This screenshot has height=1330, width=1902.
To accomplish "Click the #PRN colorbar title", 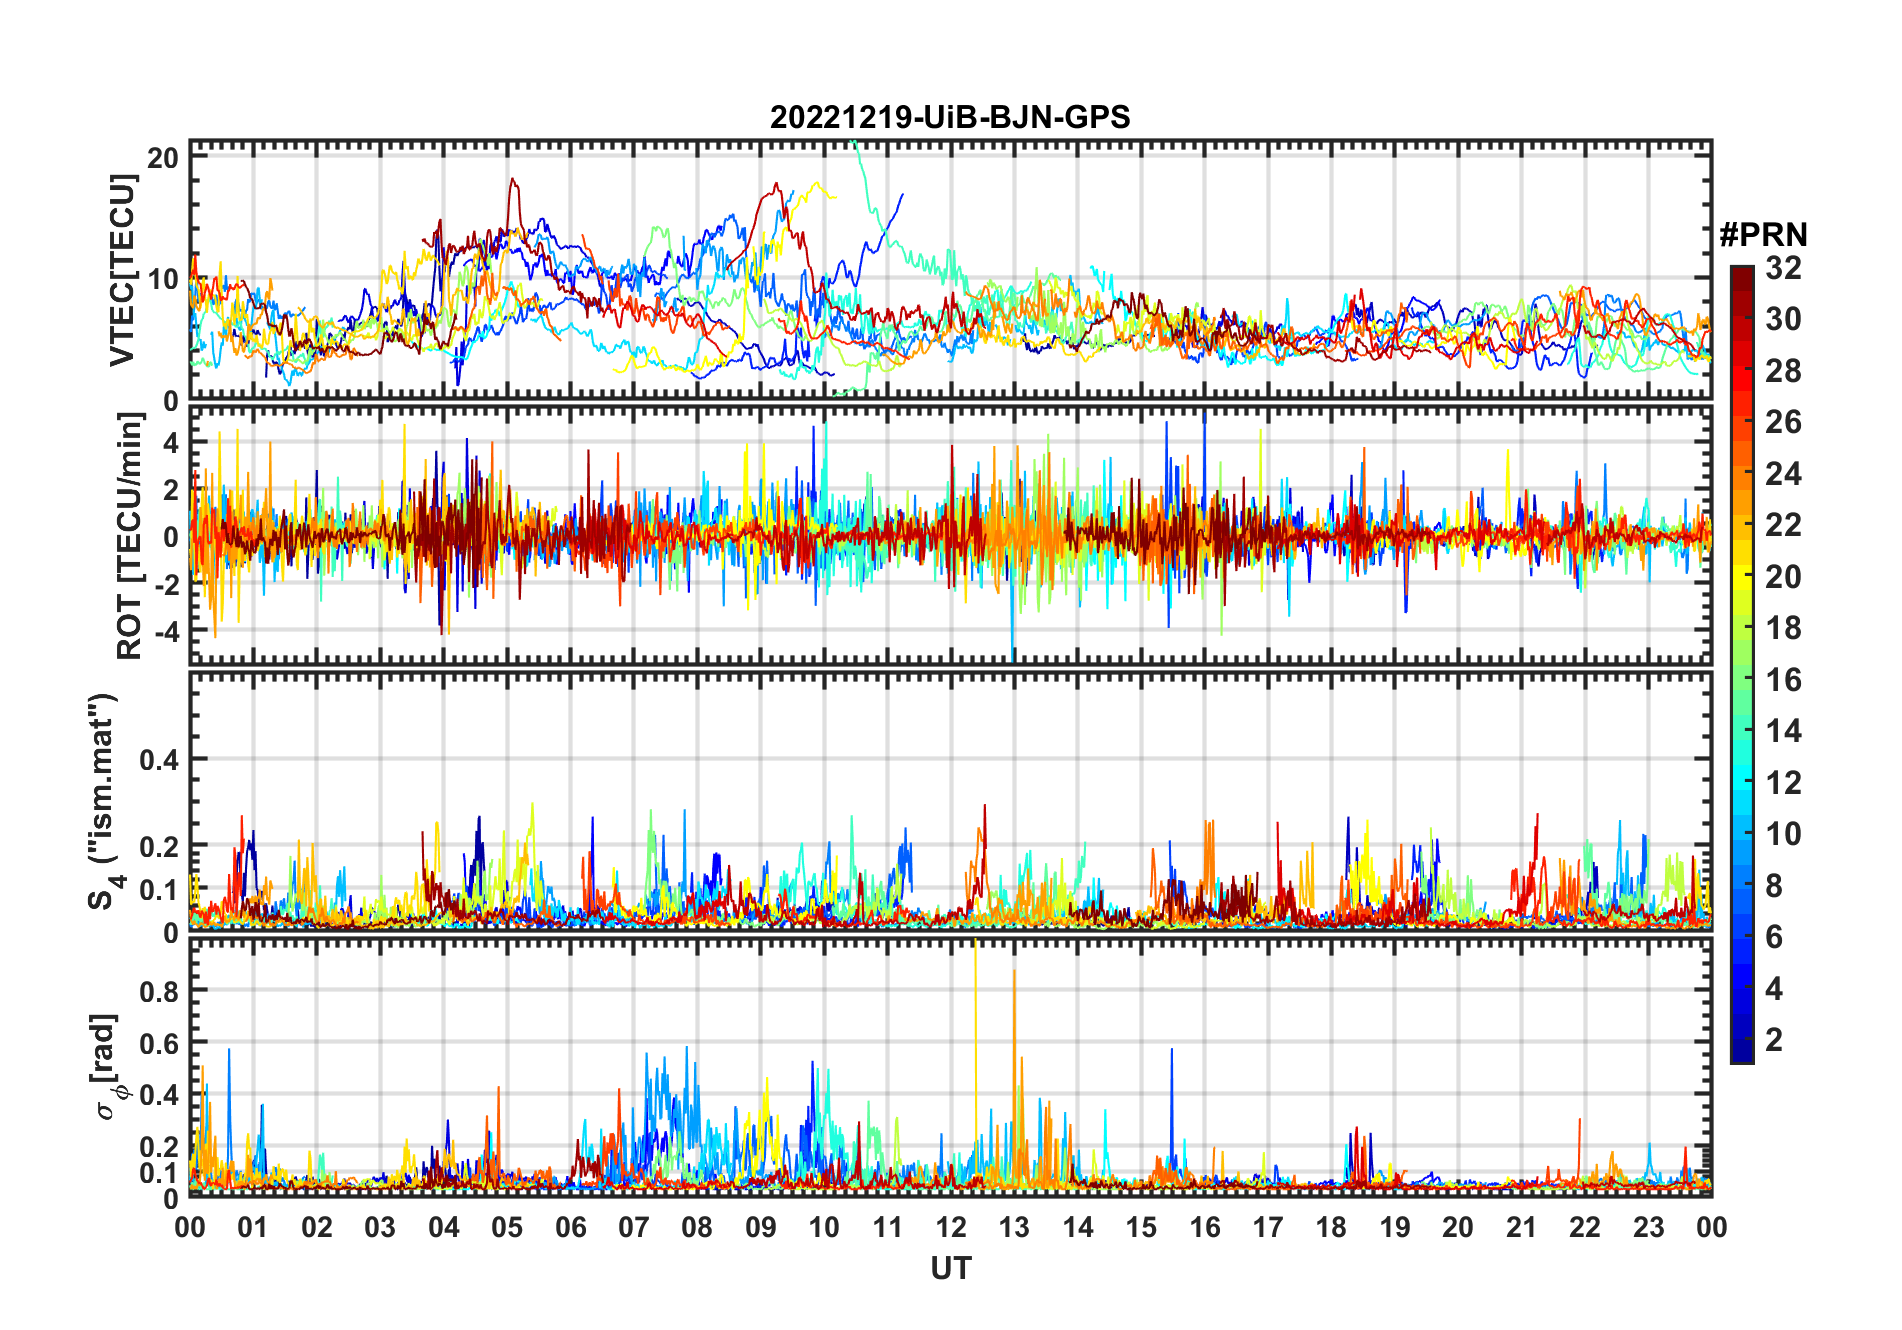I will click(1763, 234).
